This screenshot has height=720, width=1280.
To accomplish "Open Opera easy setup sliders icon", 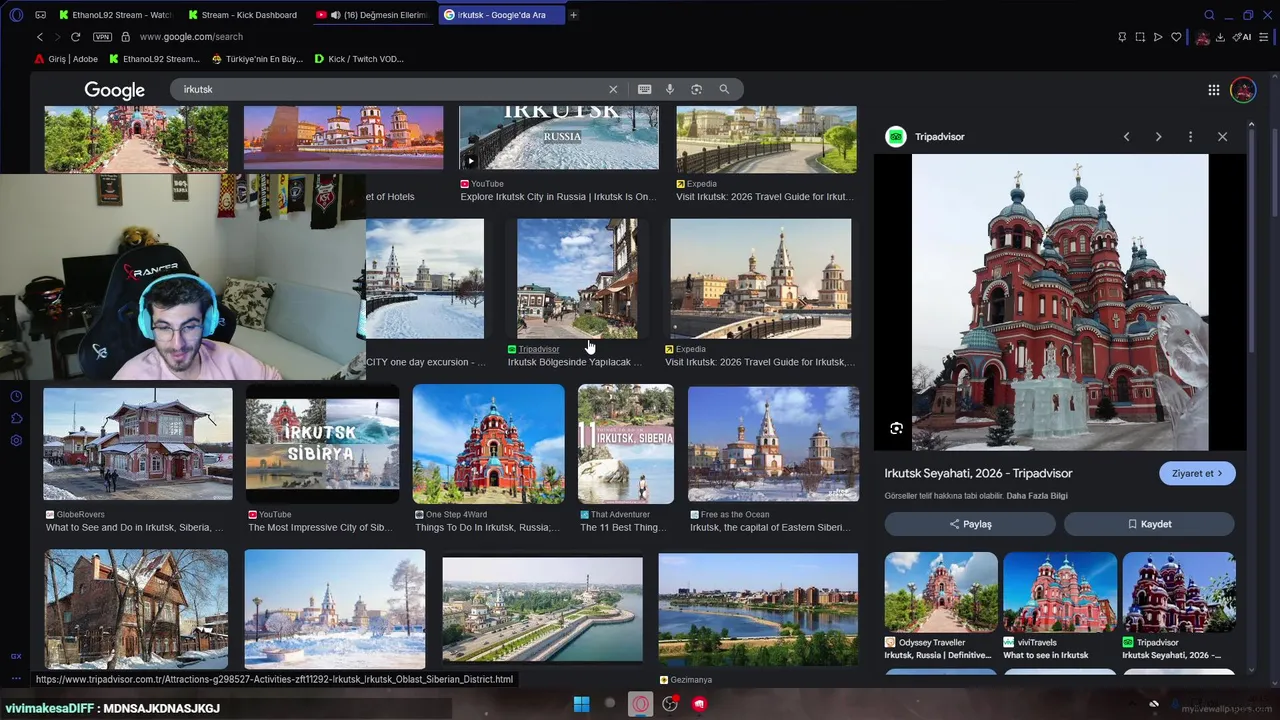I will (1266, 37).
